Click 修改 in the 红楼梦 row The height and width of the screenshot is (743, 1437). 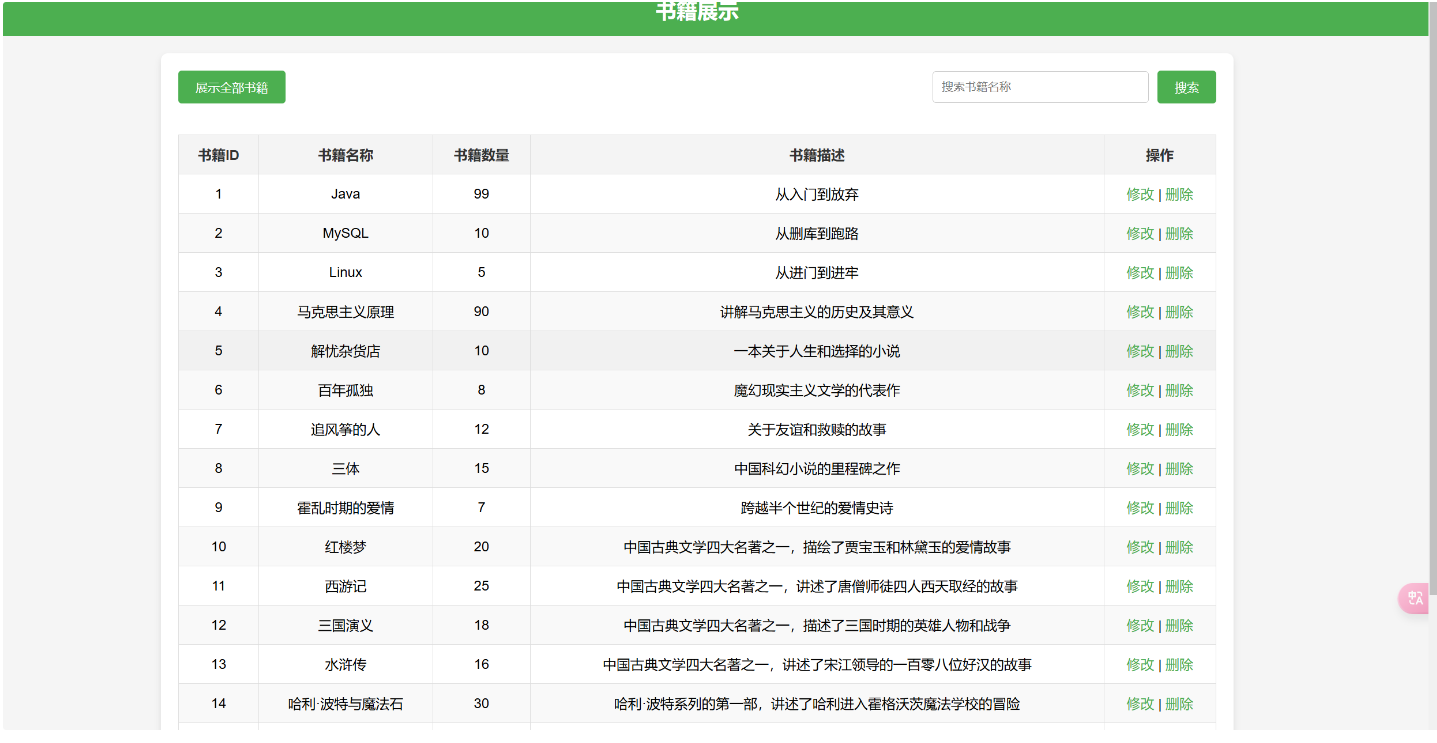pos(1140,547)
